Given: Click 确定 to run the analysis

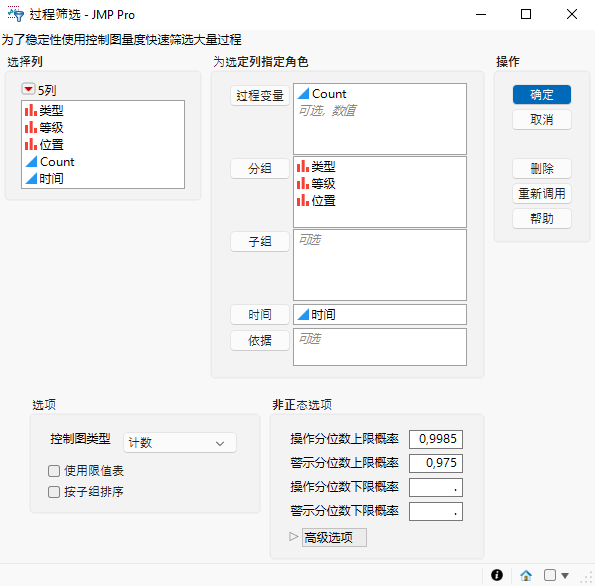Looking at the screenshot, I should coord(541,95).
